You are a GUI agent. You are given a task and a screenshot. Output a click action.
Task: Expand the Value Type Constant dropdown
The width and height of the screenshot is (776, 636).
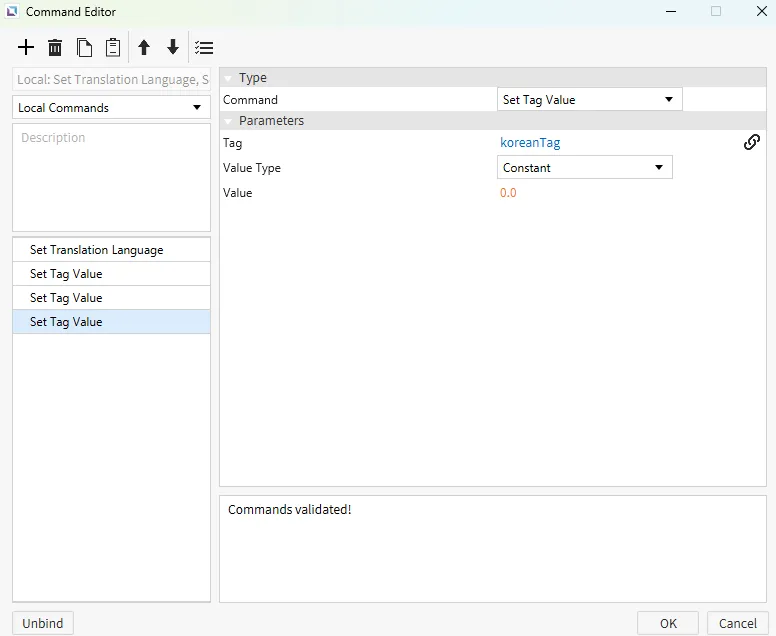(x=584, y=168)
